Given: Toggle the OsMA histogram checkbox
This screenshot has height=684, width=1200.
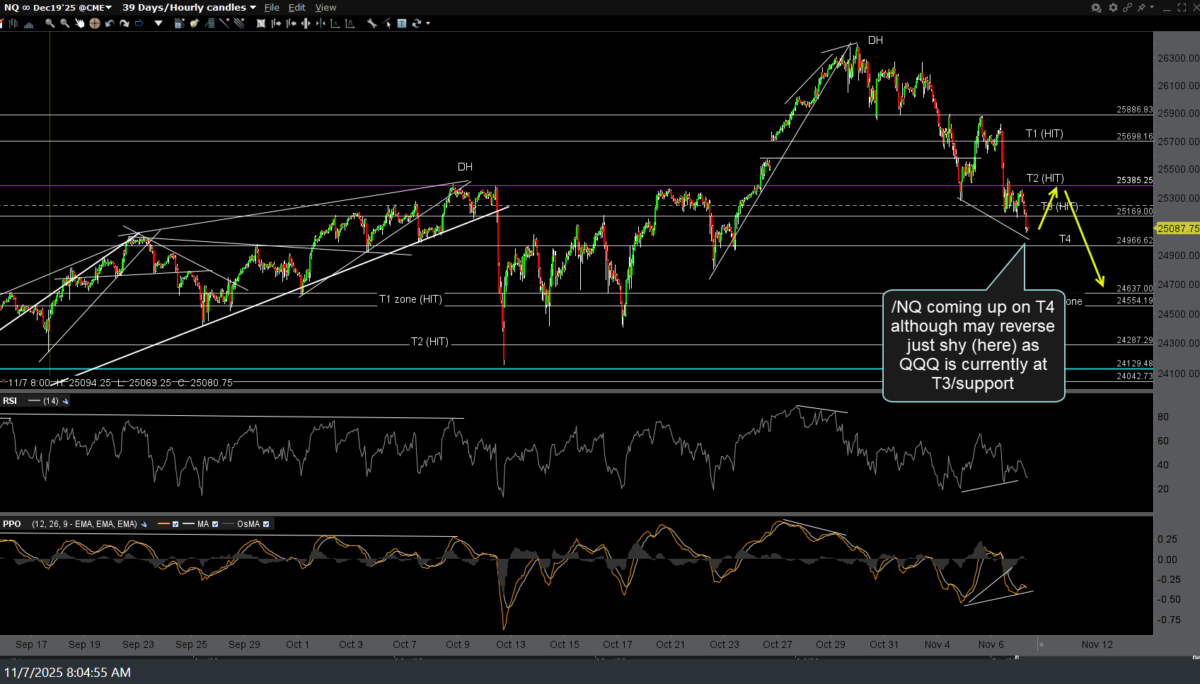Looking at the screenshot, I should (266, 523).
